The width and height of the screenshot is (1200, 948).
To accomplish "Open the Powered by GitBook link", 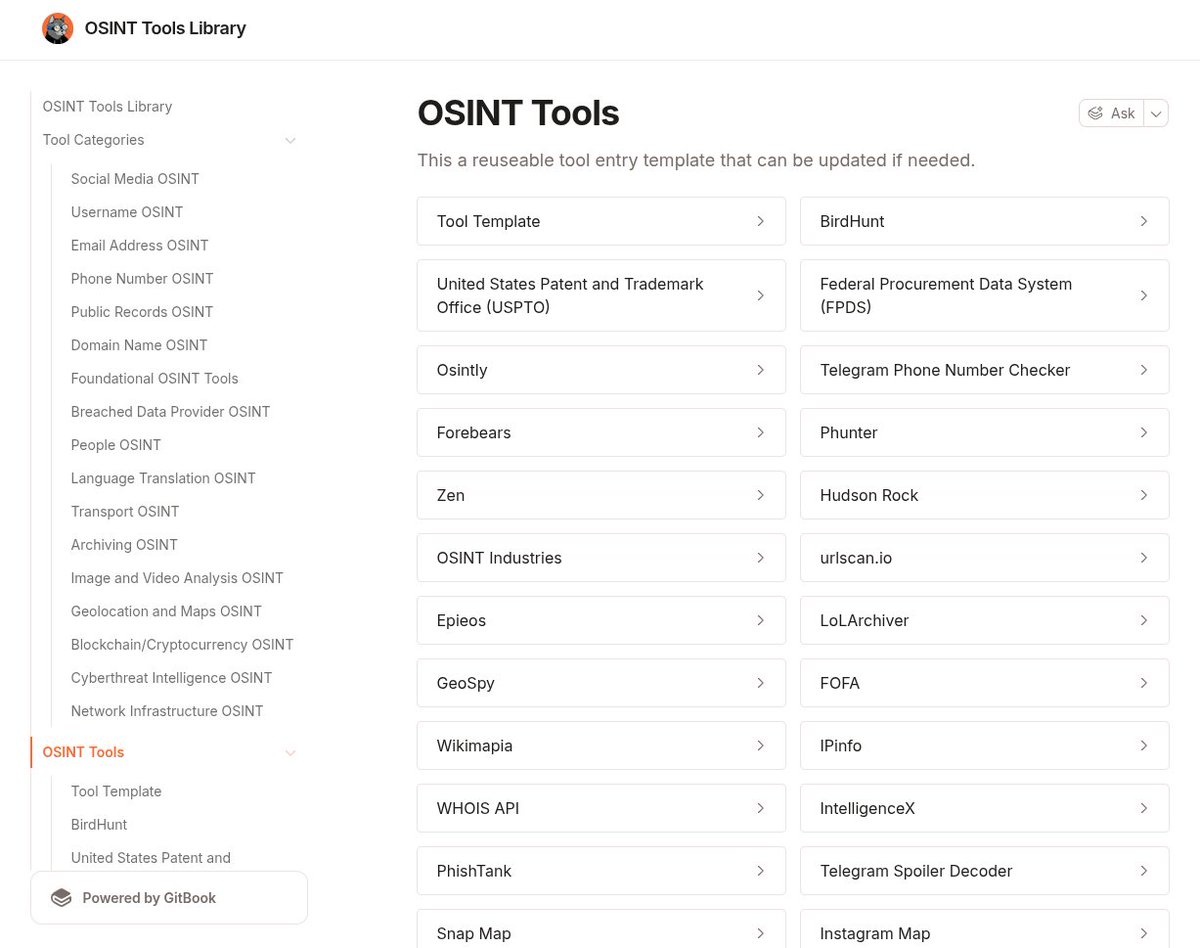I will pos(169,898).
